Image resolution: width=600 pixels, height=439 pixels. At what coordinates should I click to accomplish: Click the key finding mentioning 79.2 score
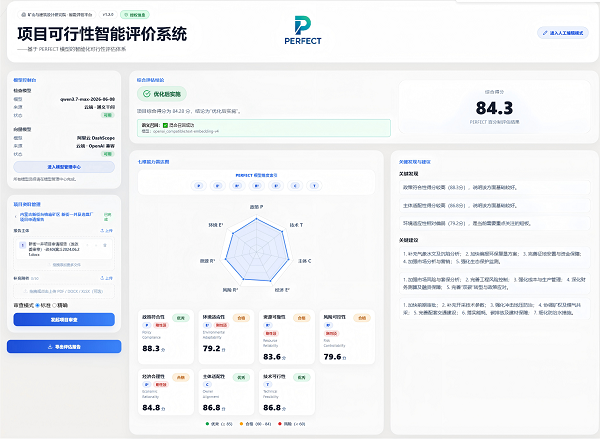tap(494, 223)
